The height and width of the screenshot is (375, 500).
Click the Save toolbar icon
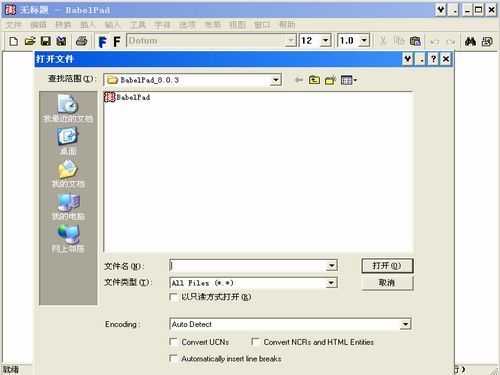[46, 41]
